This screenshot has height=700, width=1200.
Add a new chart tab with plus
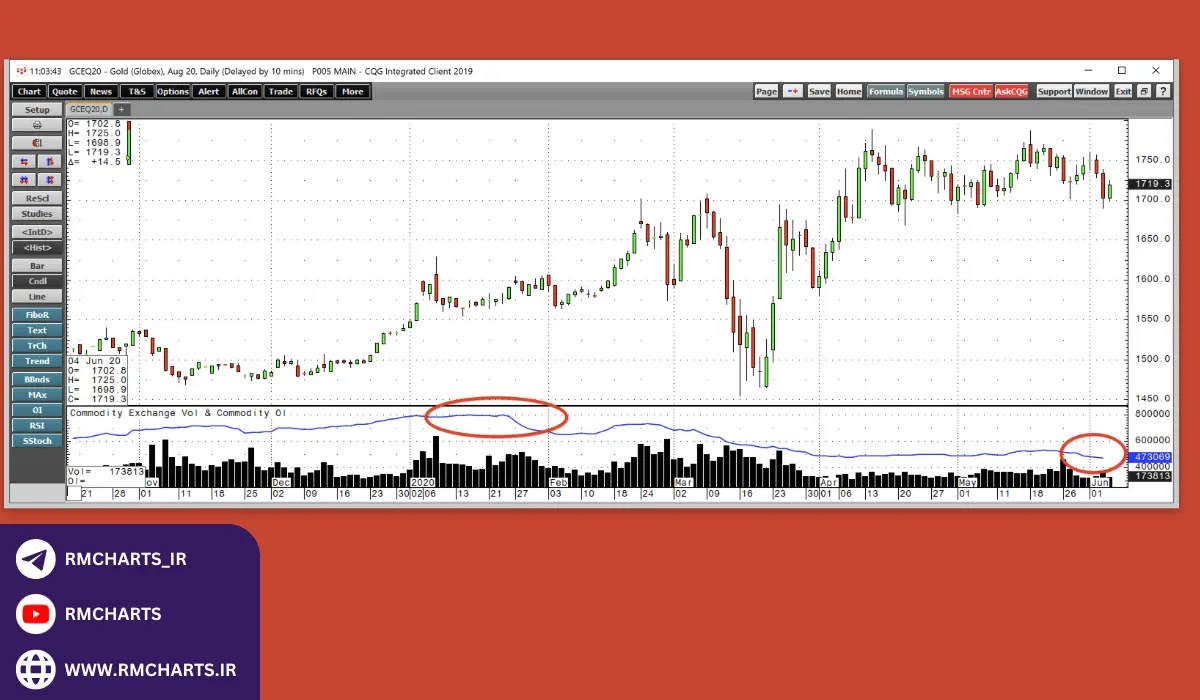(x=121, y=109)
